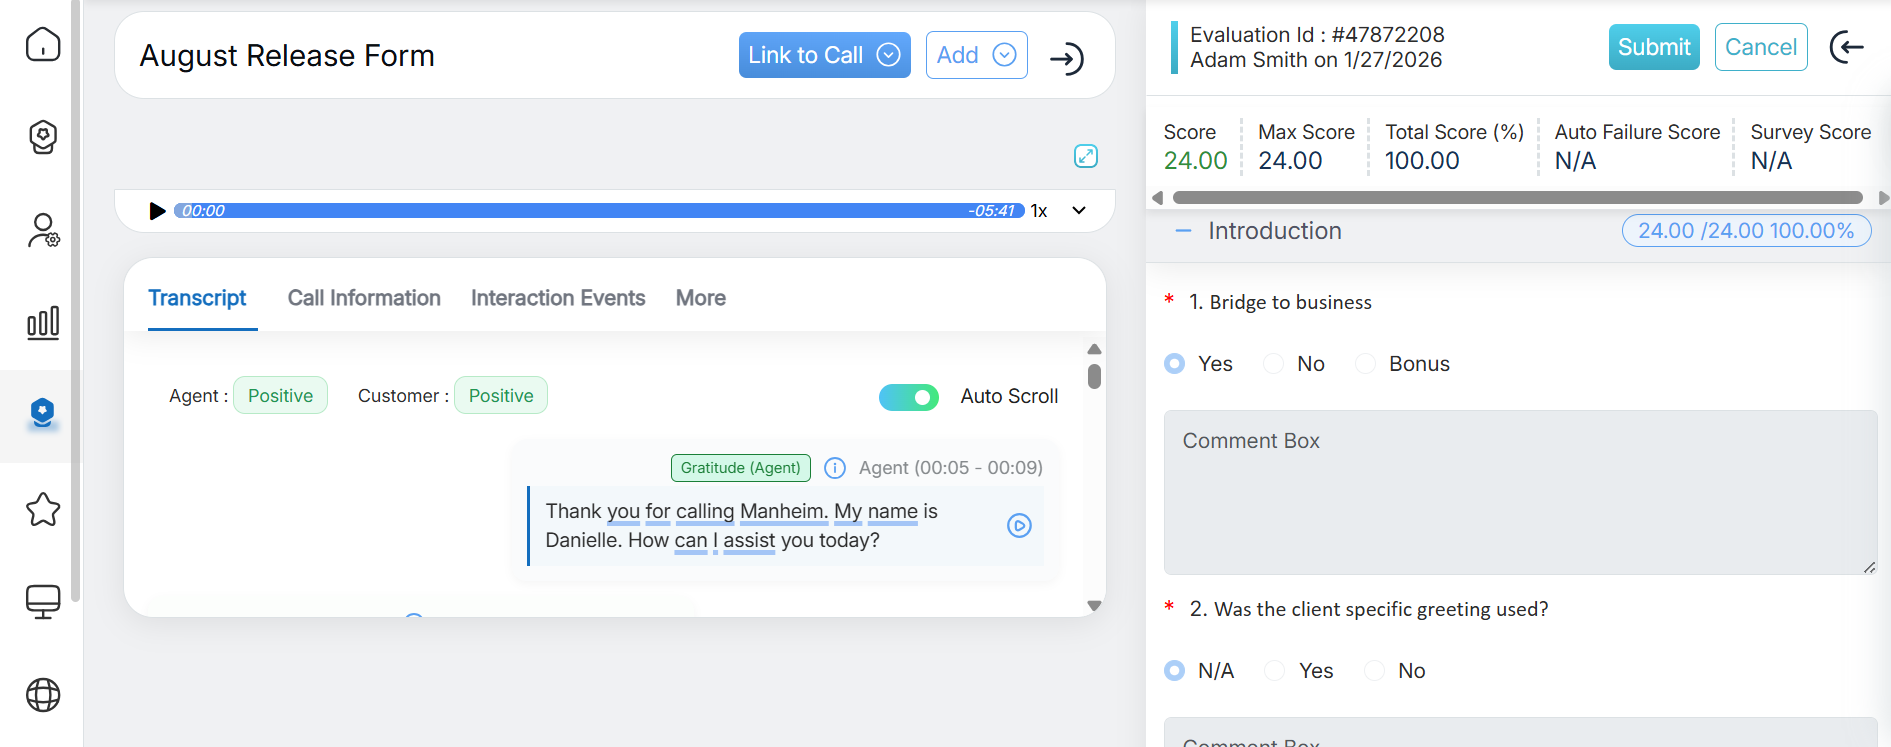
Task: Click the bar chart reports sidebar icon
Action: 43,323
